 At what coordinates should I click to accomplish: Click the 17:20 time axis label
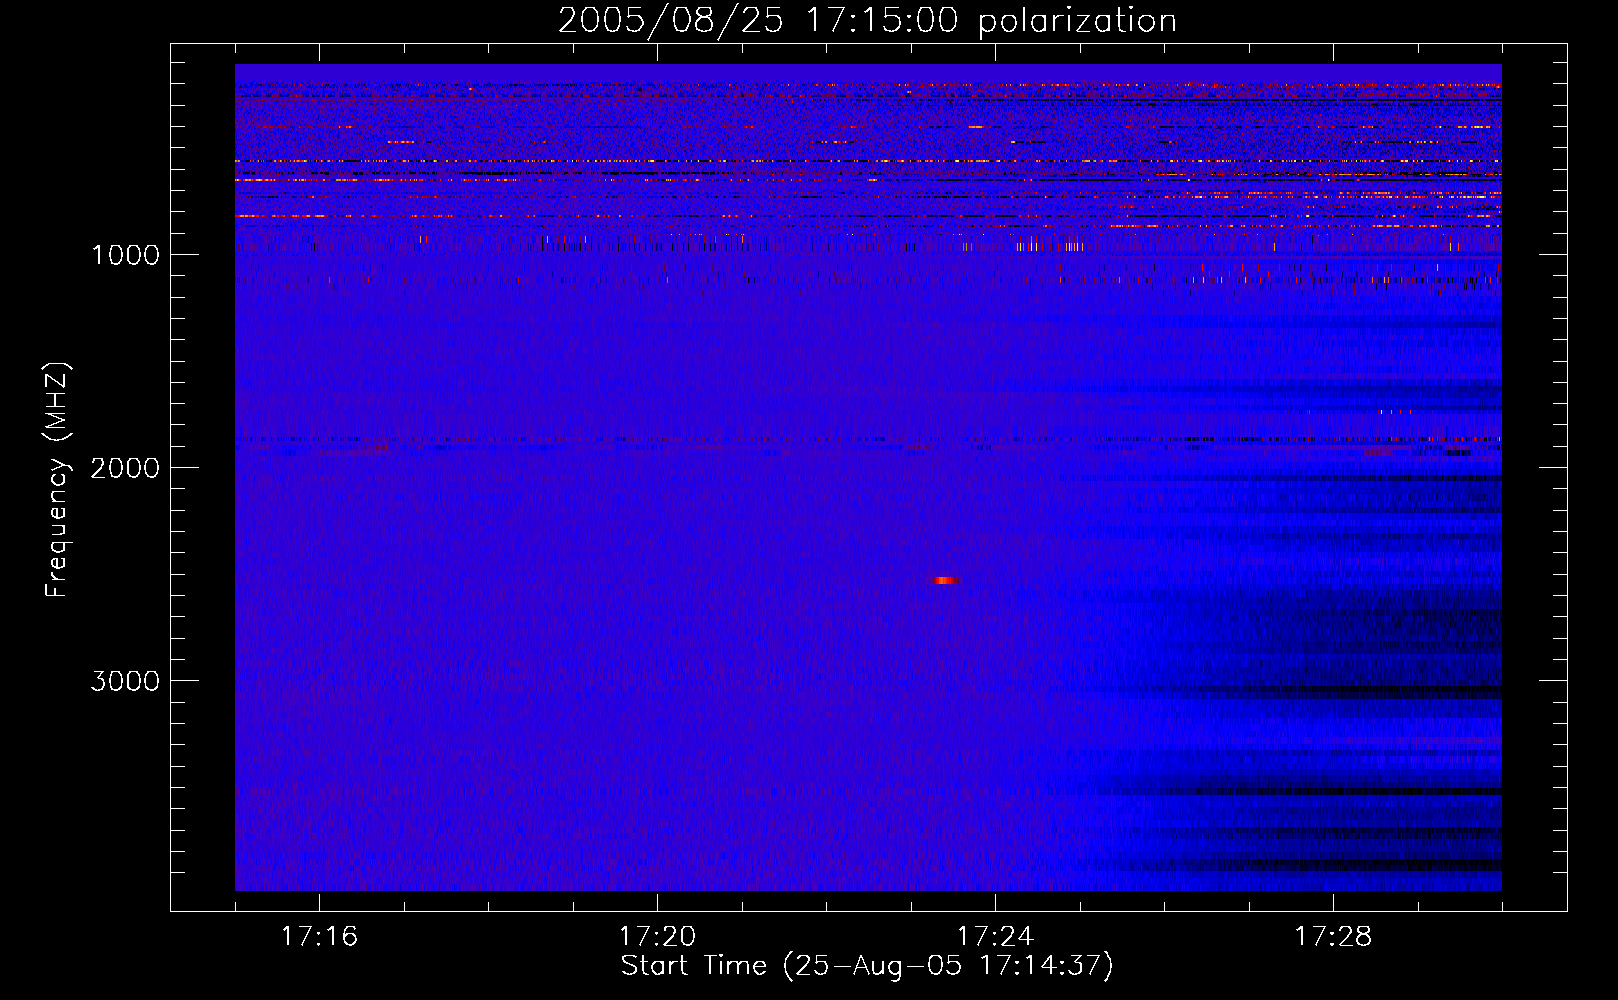[x=657, y=937]
